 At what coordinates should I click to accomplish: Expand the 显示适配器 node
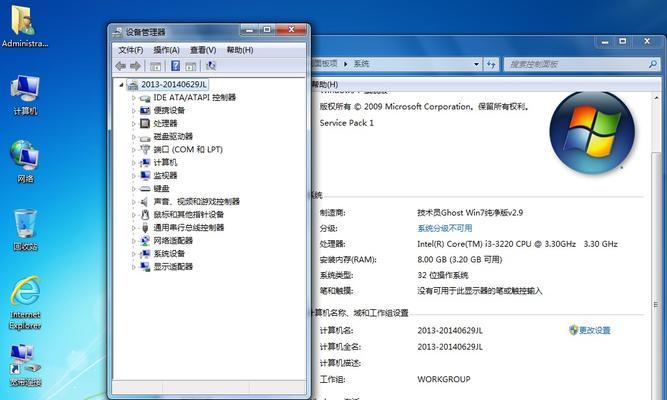pyautogui.click(x=134, y=267)
